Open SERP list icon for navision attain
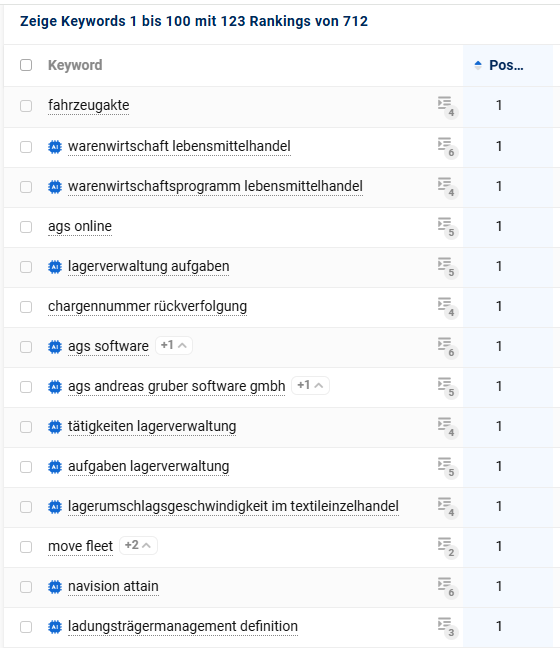Screen dimensions: 560x648 447,587
